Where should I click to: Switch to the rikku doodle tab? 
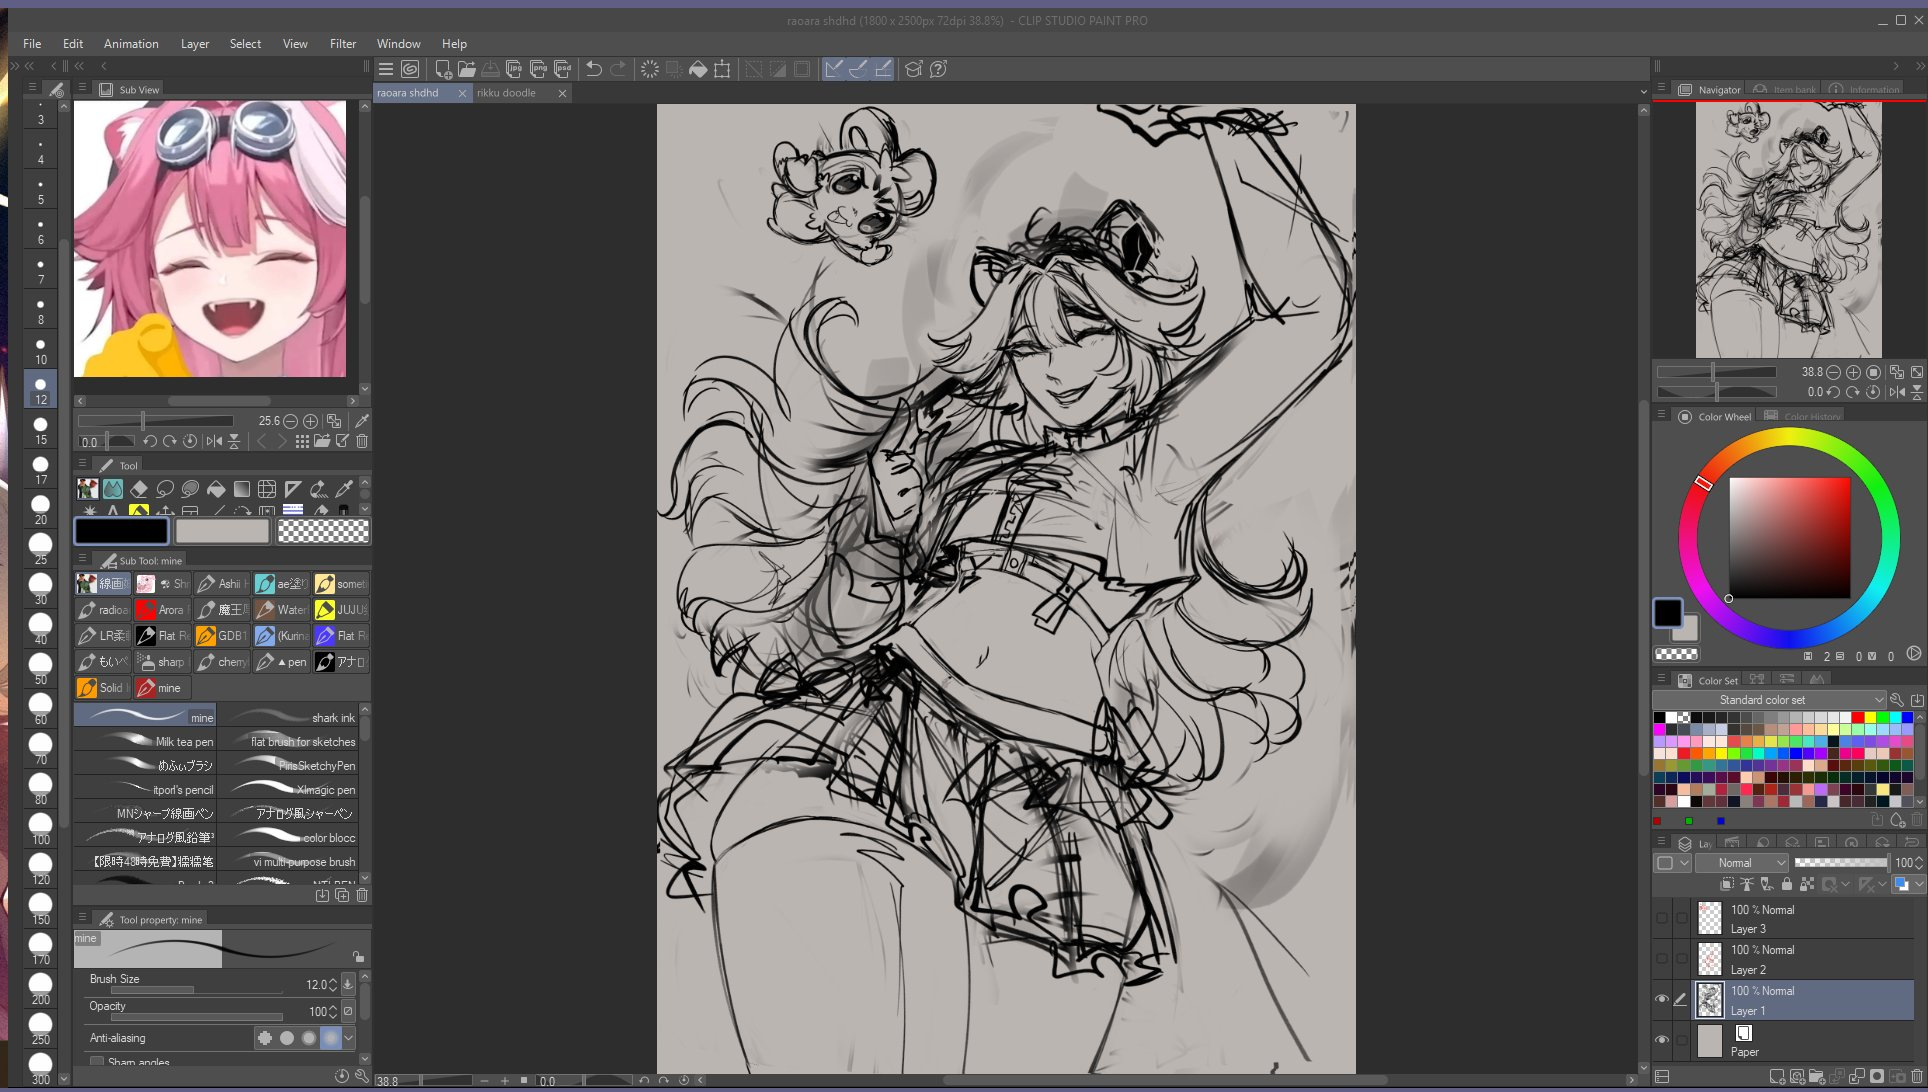pos(507,93)
